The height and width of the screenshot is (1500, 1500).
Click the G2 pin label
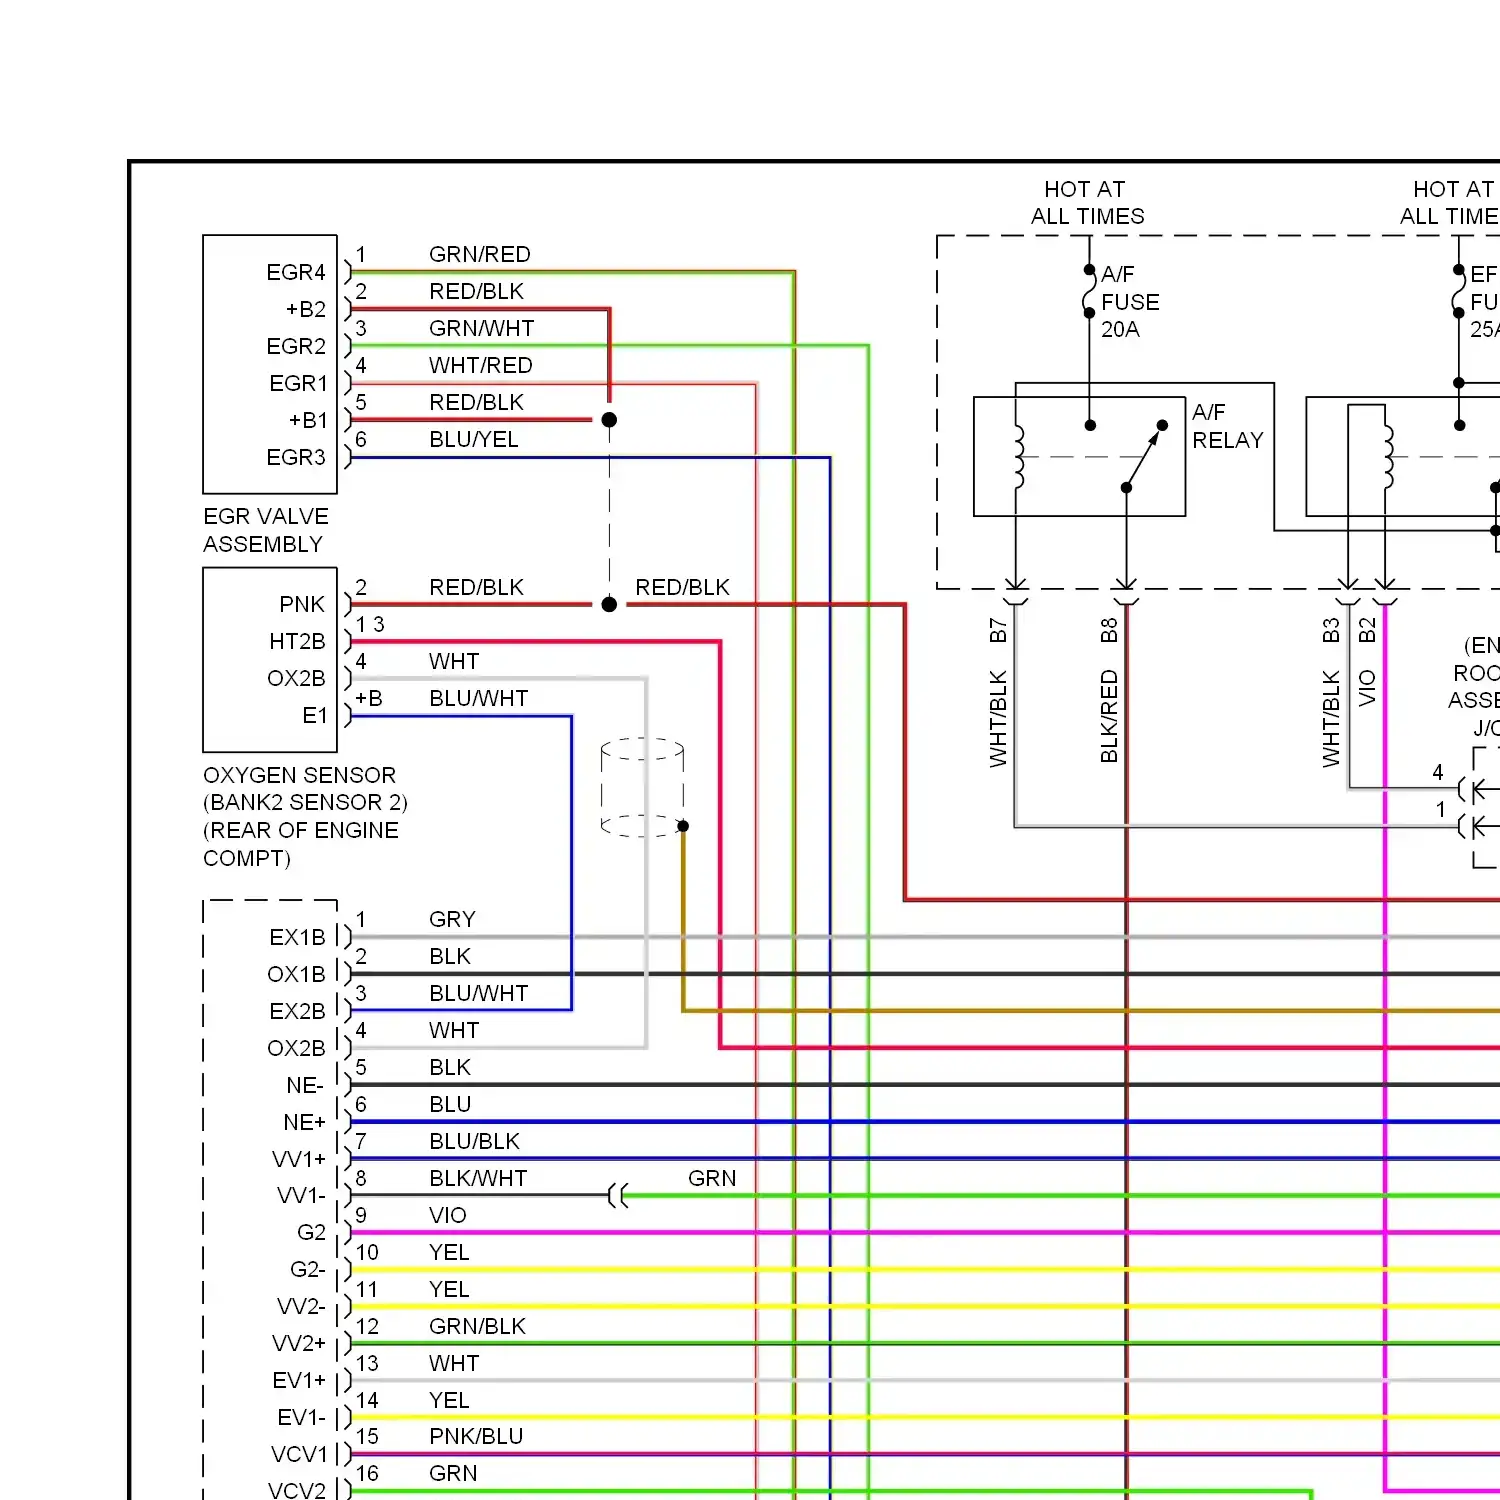point(311,1232)
